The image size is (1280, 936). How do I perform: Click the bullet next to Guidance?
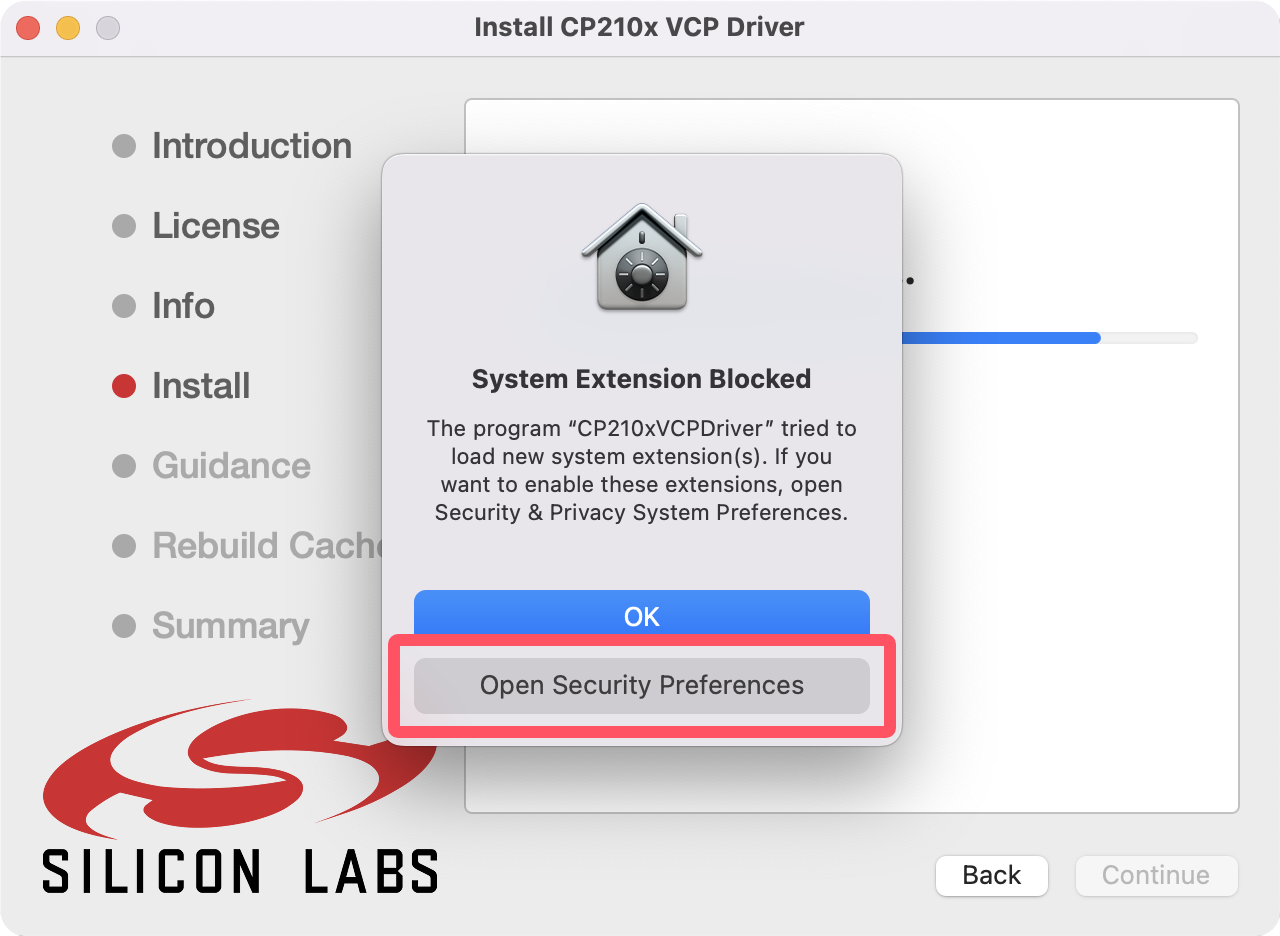pyautogui.click(x=124, y=466)
